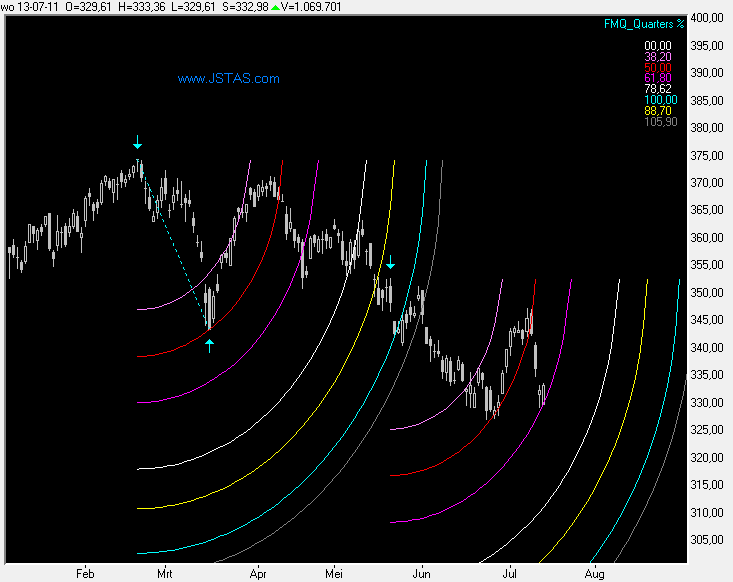Click the Feb label on the time axis
Viewport: 733px width, 582px height.
point(85,574)
